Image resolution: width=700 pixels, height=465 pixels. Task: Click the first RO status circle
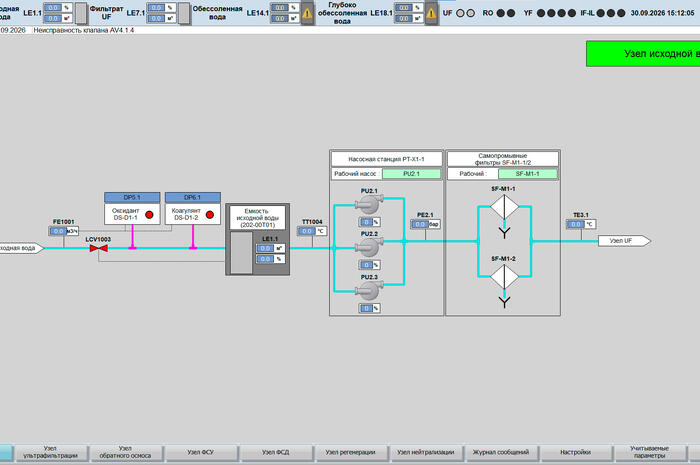pyautogui.click(x=501, y=13)
